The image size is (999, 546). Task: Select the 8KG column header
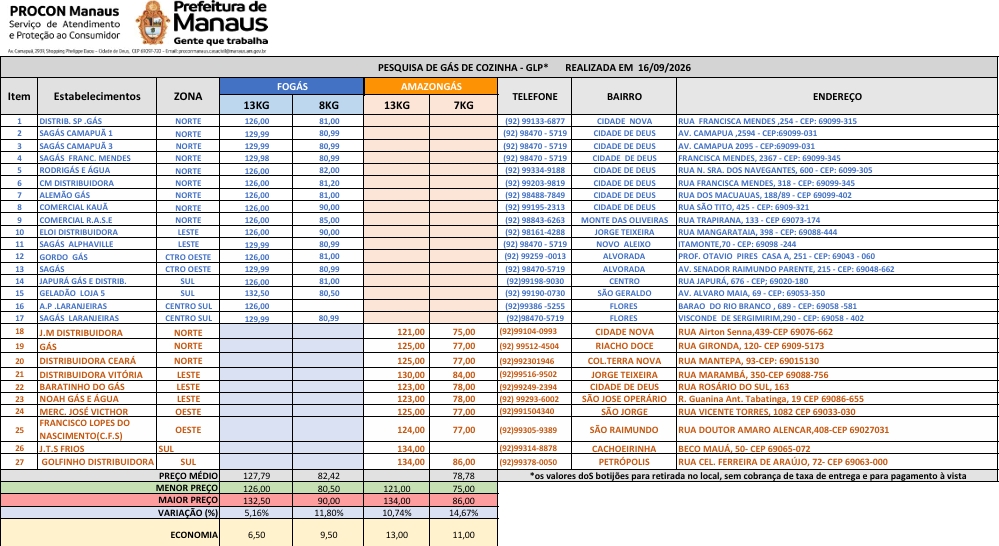point(328,105)
